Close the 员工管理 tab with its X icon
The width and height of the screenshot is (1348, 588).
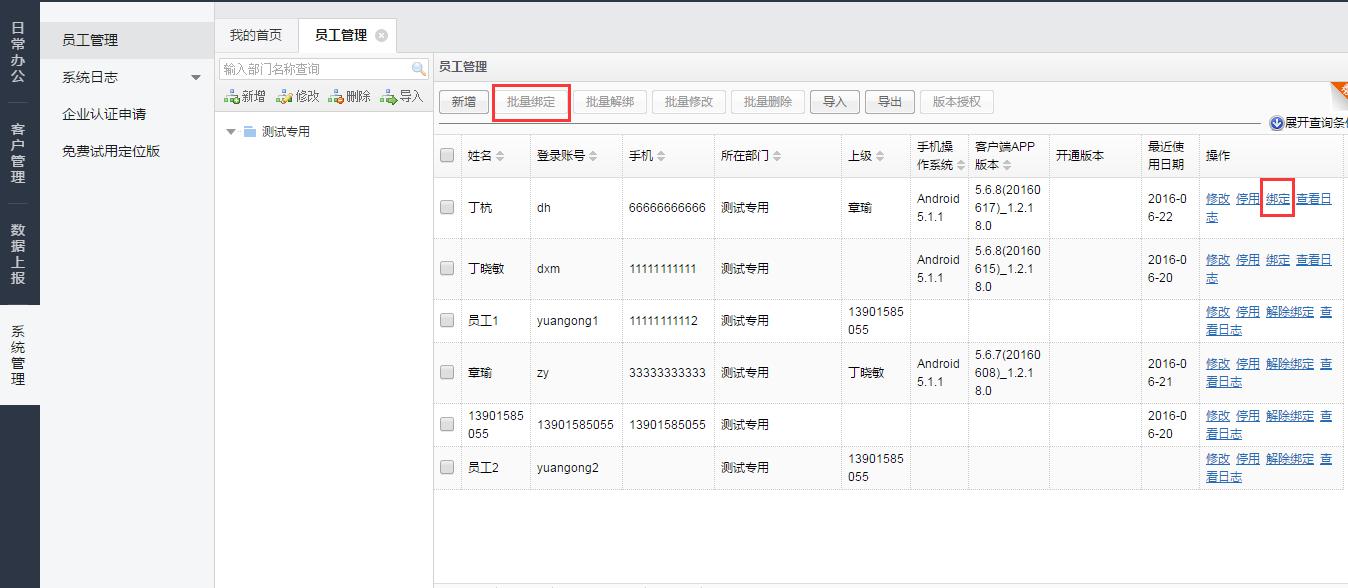click(381, 35)
